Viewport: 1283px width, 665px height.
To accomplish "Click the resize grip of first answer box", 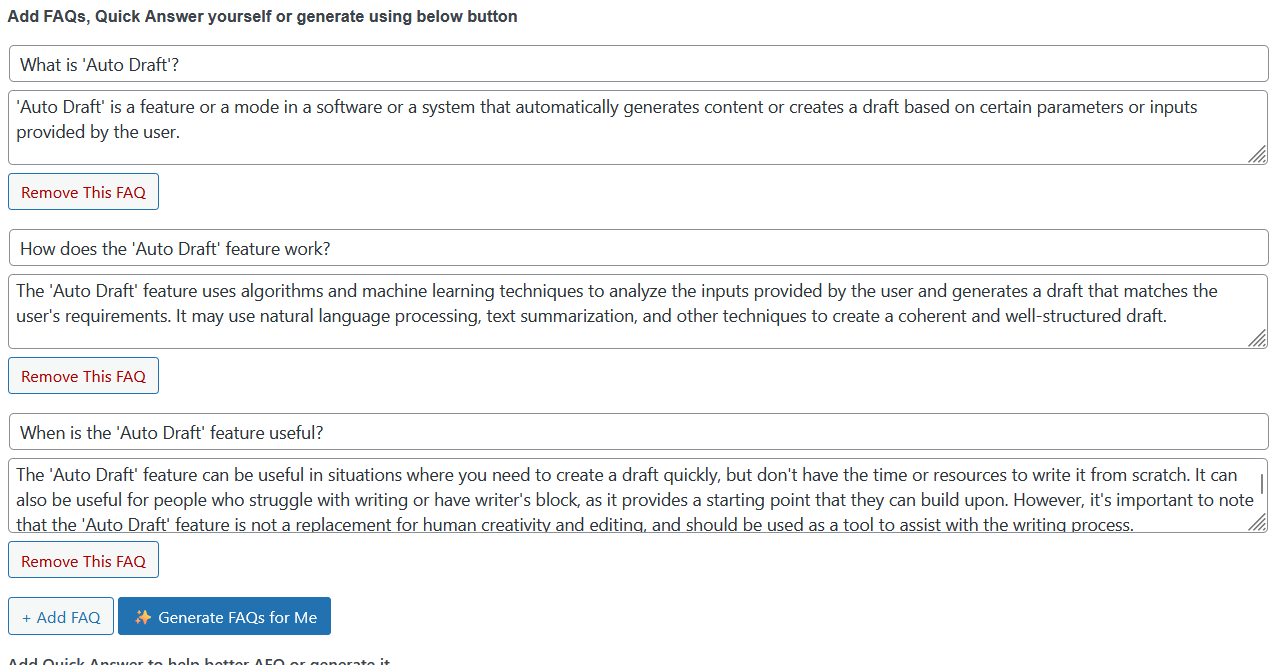I will [x=1258, y=155].
